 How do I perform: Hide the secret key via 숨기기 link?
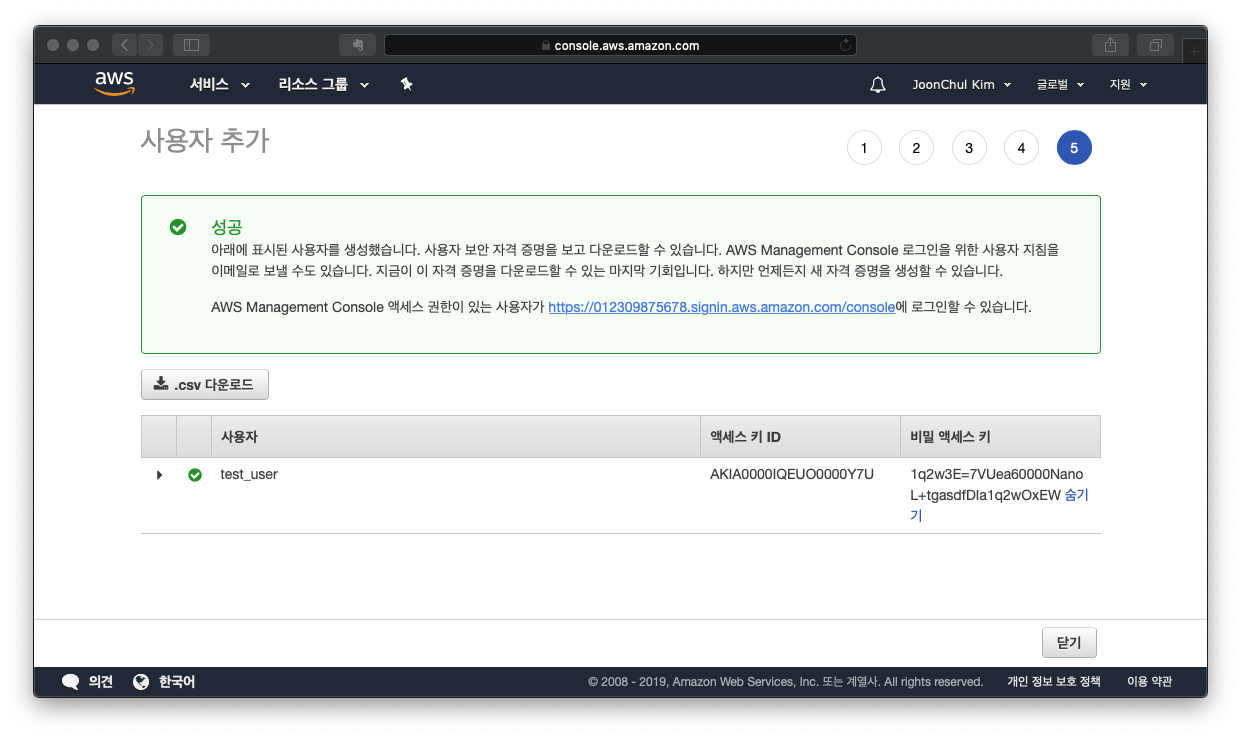(1076, 495)
